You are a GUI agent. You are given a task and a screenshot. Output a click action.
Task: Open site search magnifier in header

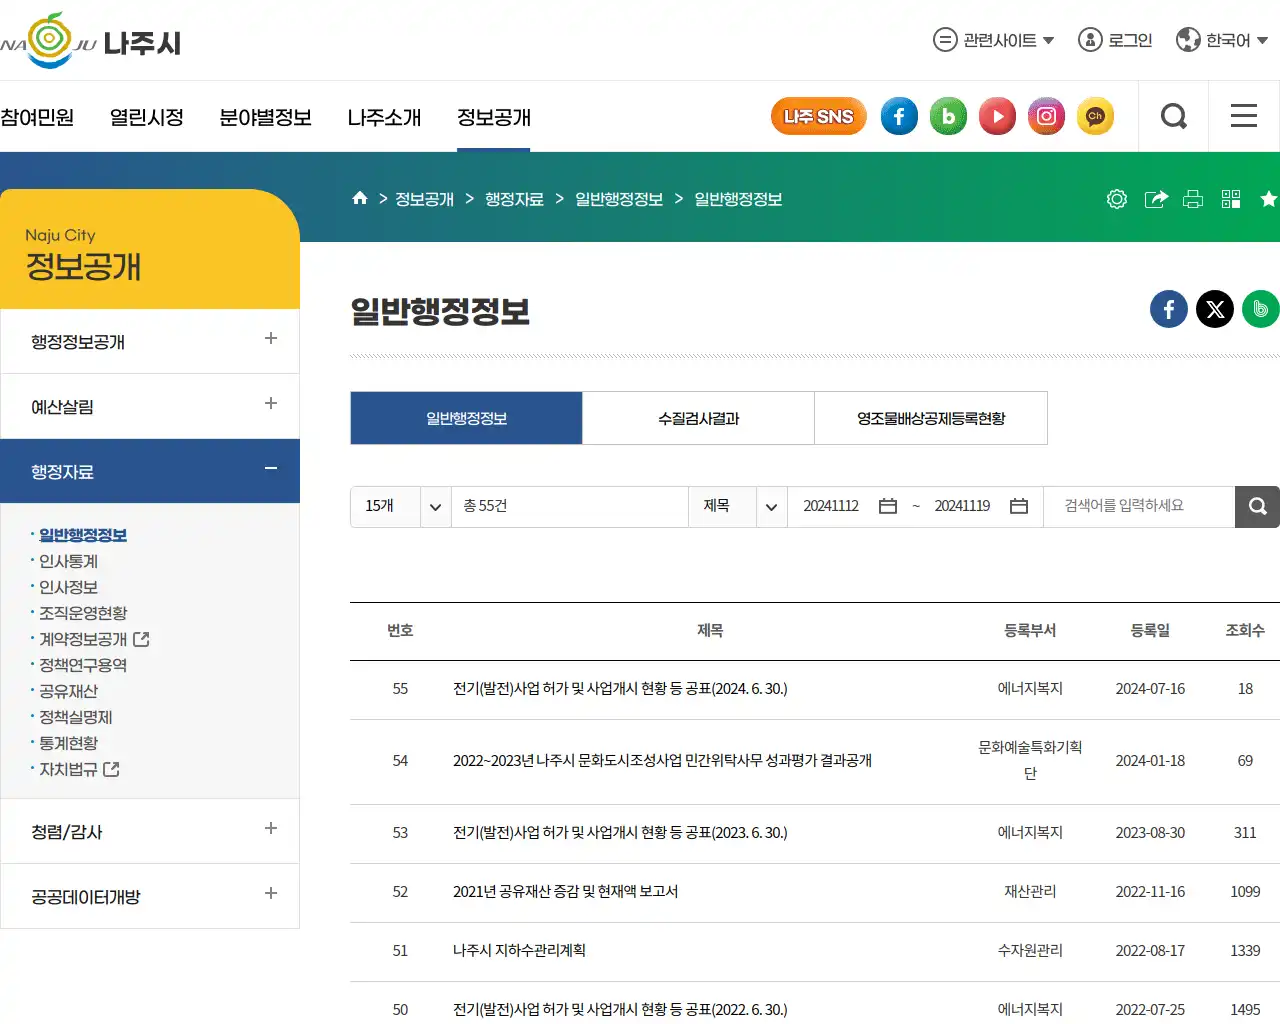1174,116
